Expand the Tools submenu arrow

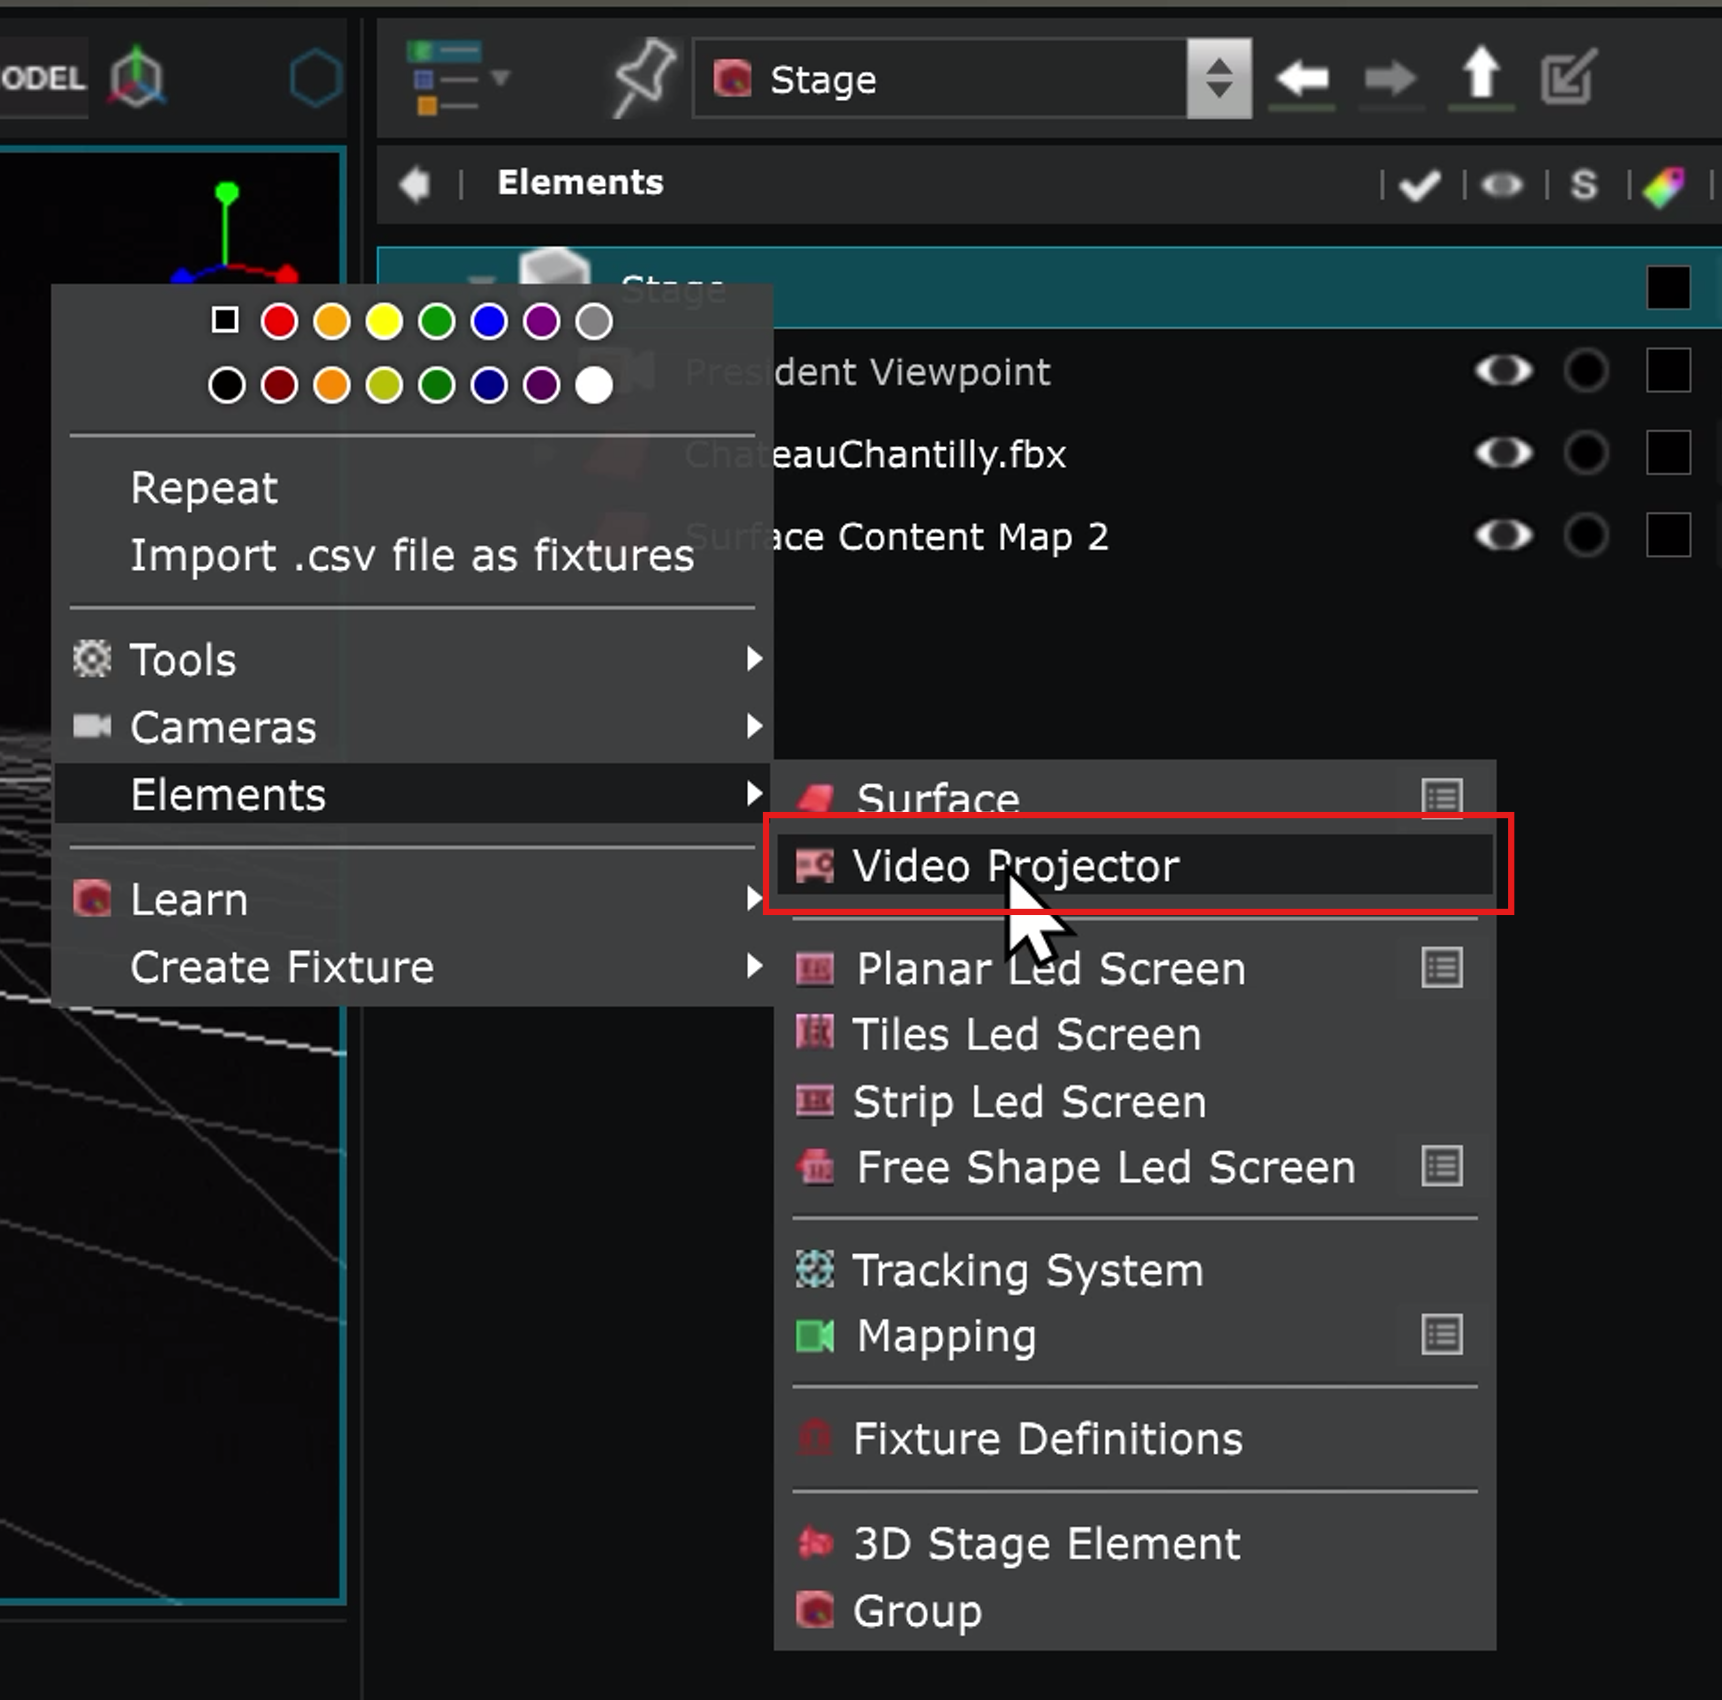pos(754,658)
